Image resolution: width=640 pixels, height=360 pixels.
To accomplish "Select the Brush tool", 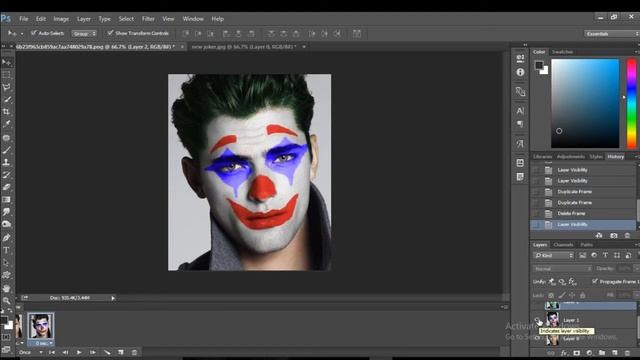I will [x=6, y=150].
